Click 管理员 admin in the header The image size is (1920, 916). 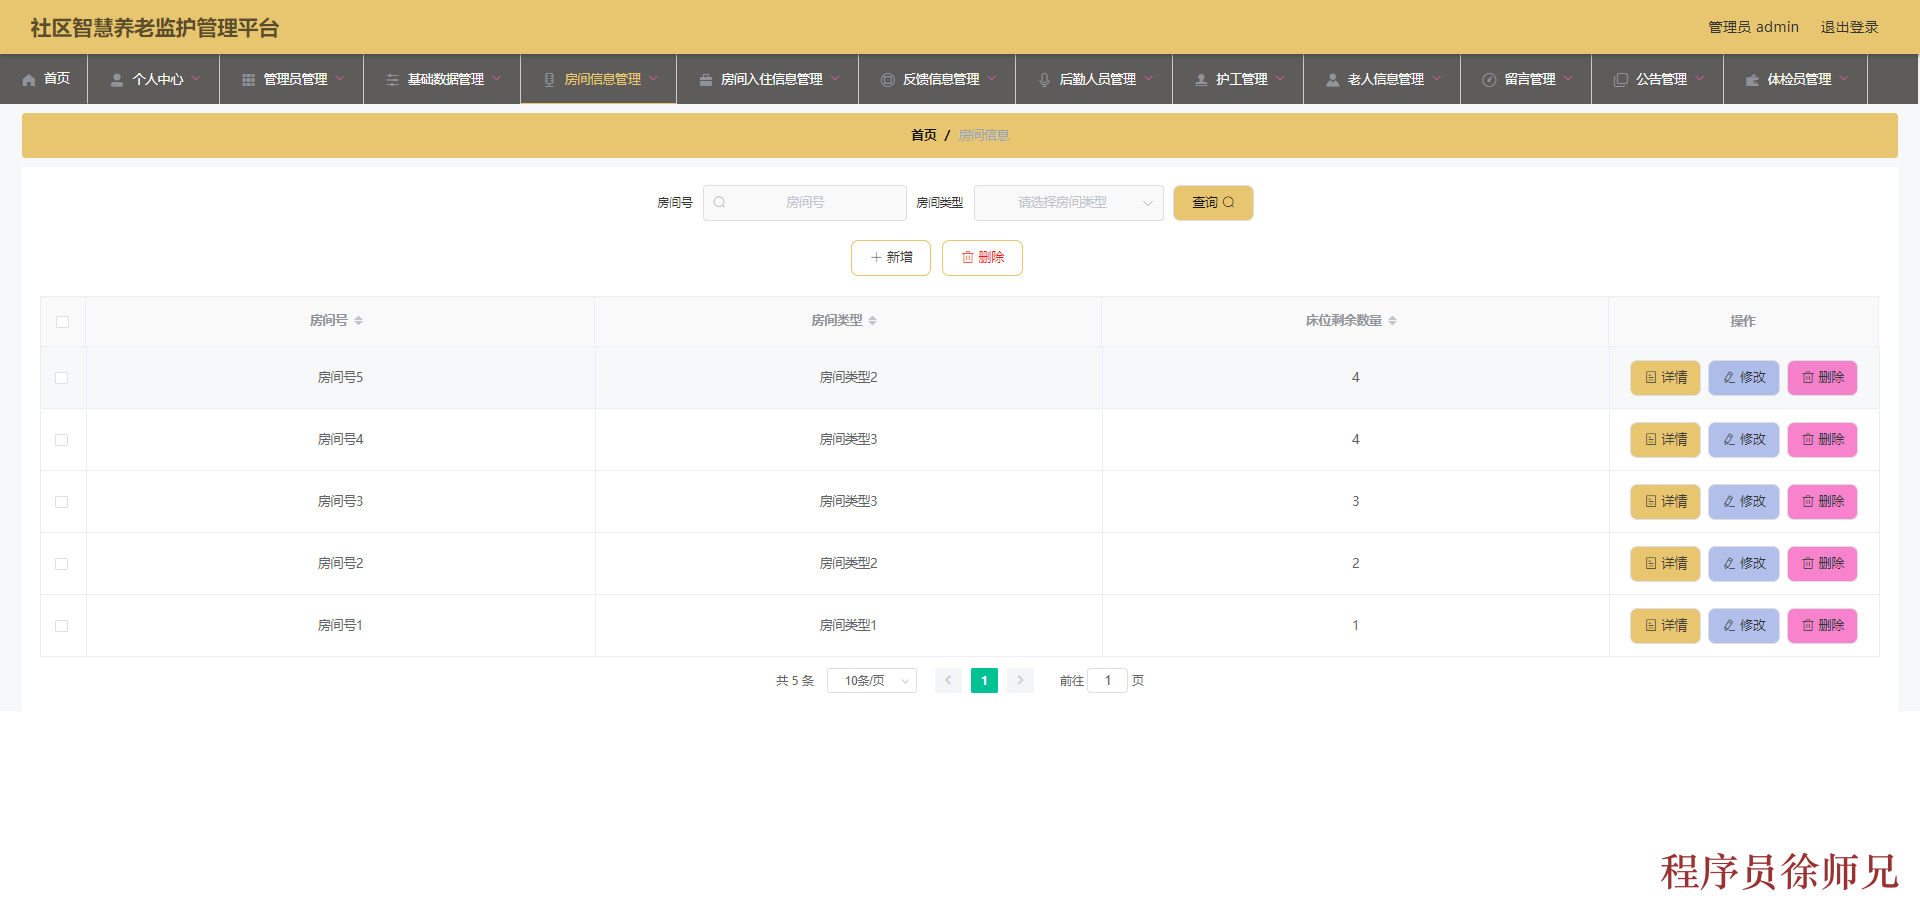(x=1753, y=27)
